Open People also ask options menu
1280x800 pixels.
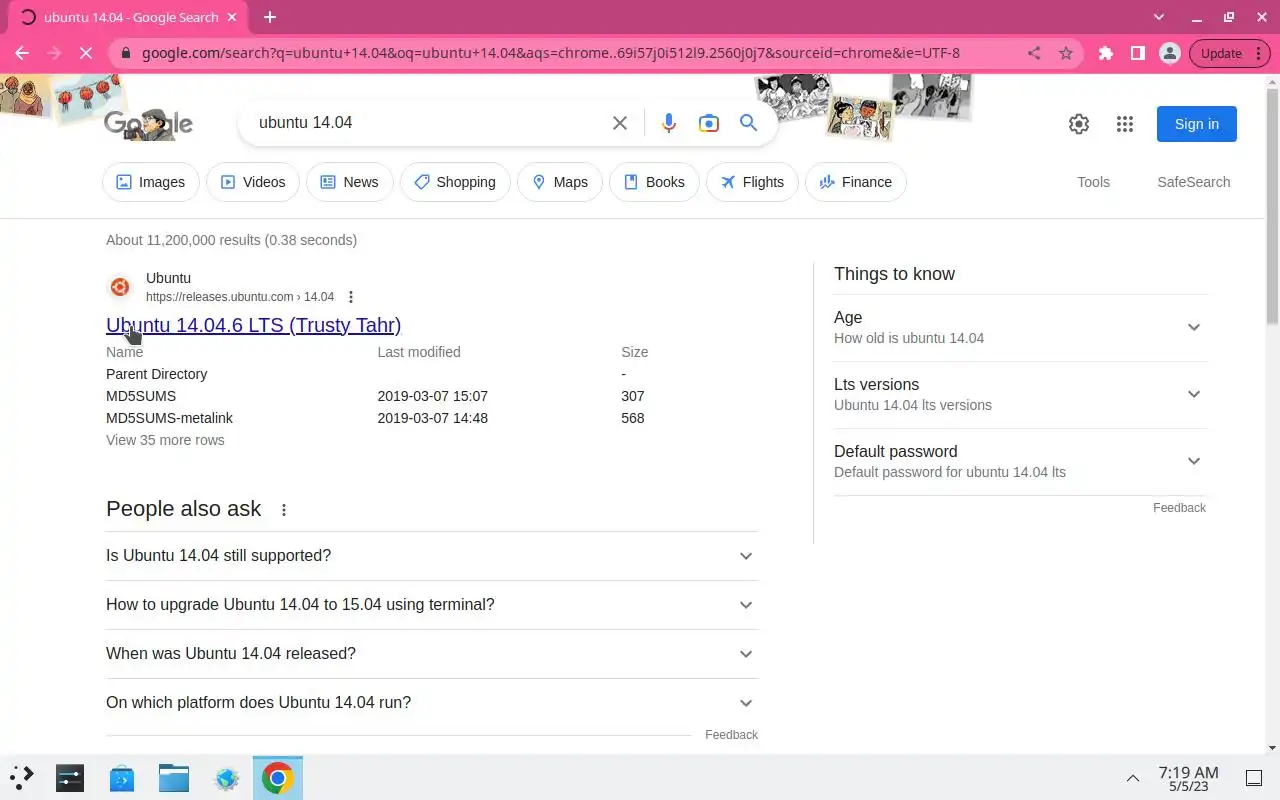tap(284, 510)
